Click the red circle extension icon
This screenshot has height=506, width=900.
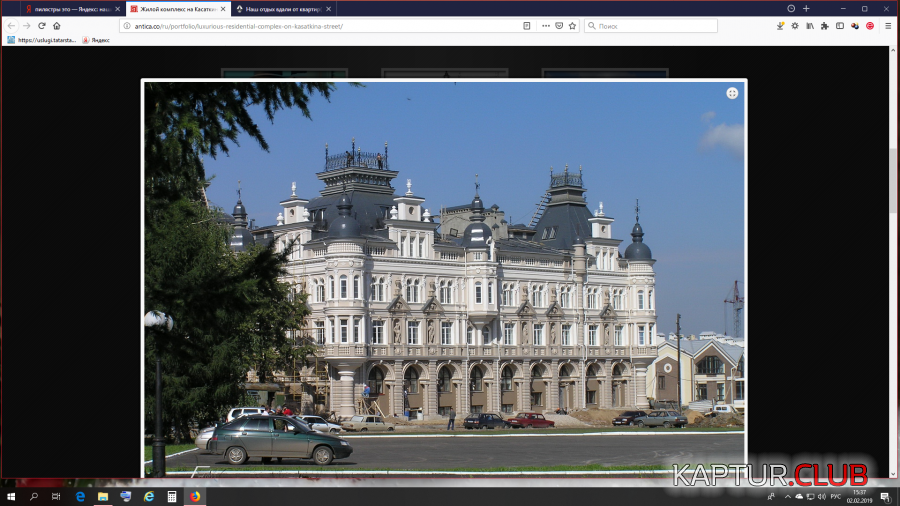(870, 26)
